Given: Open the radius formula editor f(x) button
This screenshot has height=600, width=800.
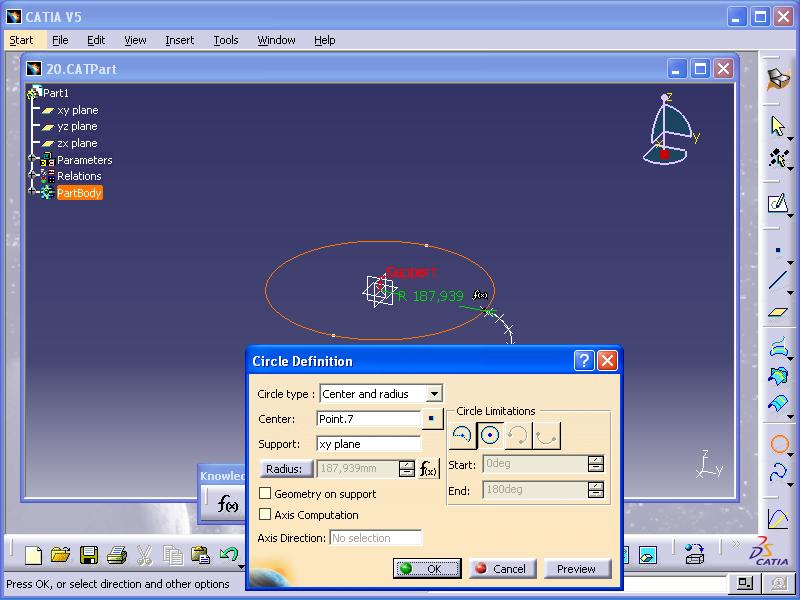Looking at the screenshot, I should (x=428, y=469).
